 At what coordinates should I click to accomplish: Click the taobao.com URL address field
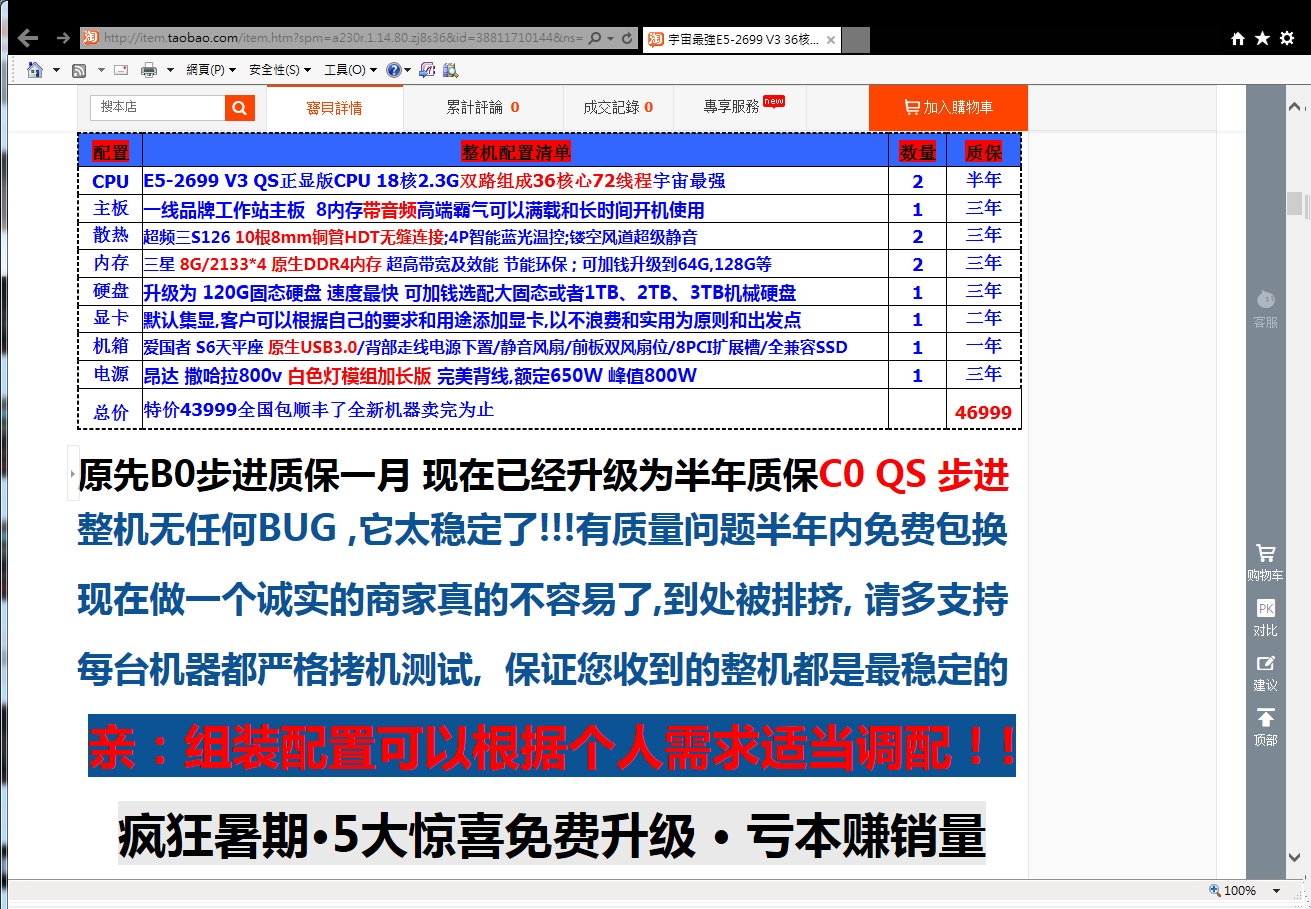(342, 38)
